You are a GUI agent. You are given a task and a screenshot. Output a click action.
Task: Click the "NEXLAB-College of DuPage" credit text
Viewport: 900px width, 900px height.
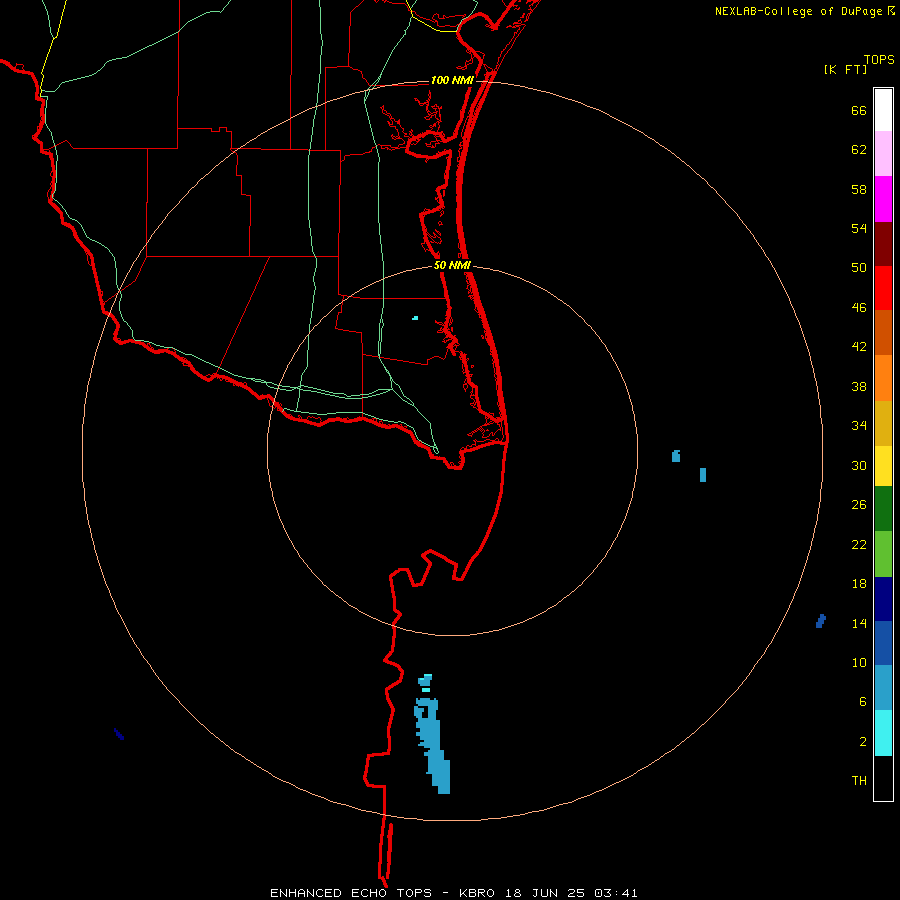798,11
